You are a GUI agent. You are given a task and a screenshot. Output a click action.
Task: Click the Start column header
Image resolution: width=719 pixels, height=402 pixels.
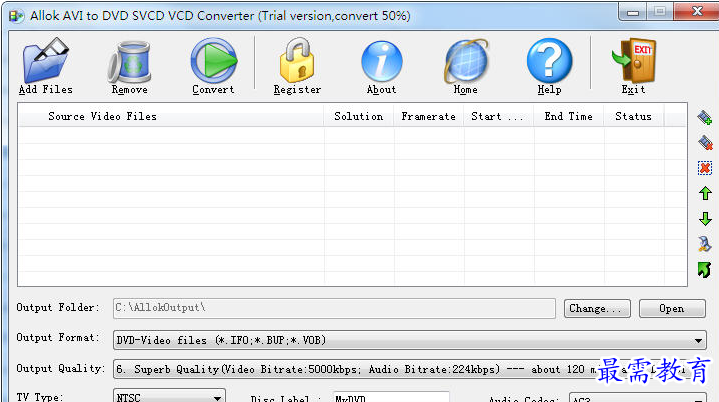click(x=499, y=116)
